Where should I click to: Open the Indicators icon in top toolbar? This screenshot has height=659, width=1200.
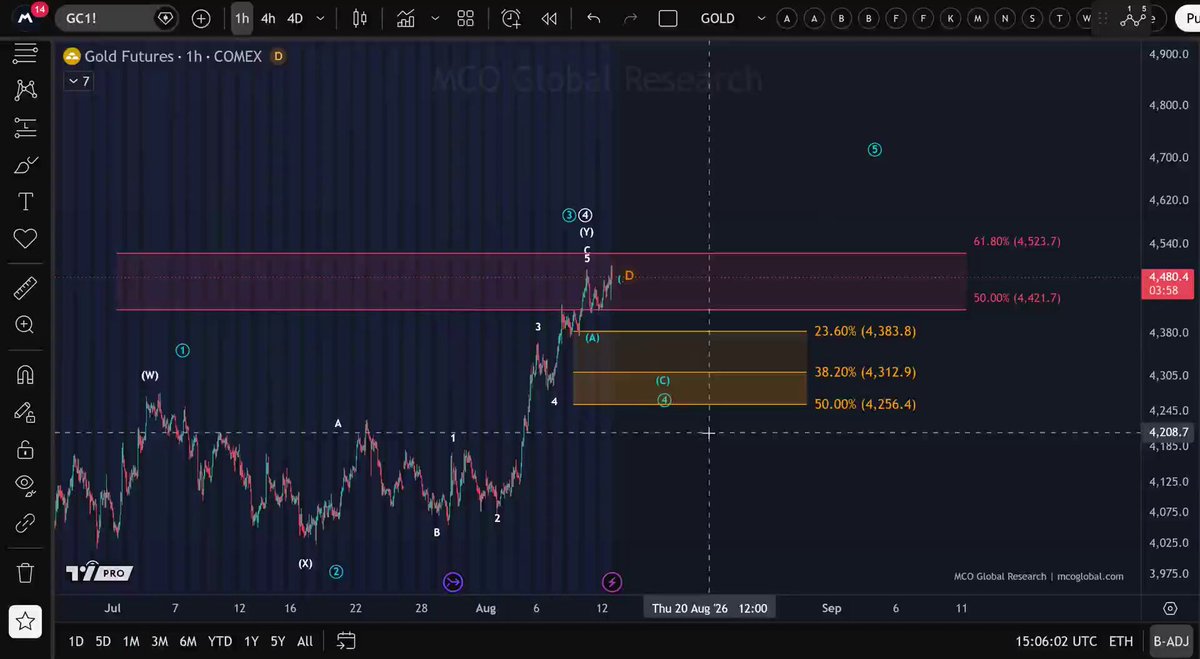[x=405, y=18]
